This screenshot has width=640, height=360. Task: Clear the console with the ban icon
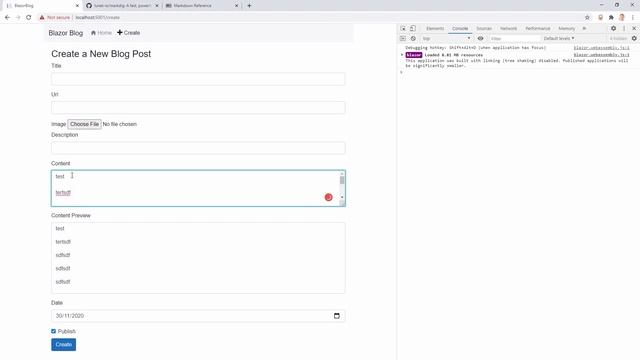click(x=413, y=38)
